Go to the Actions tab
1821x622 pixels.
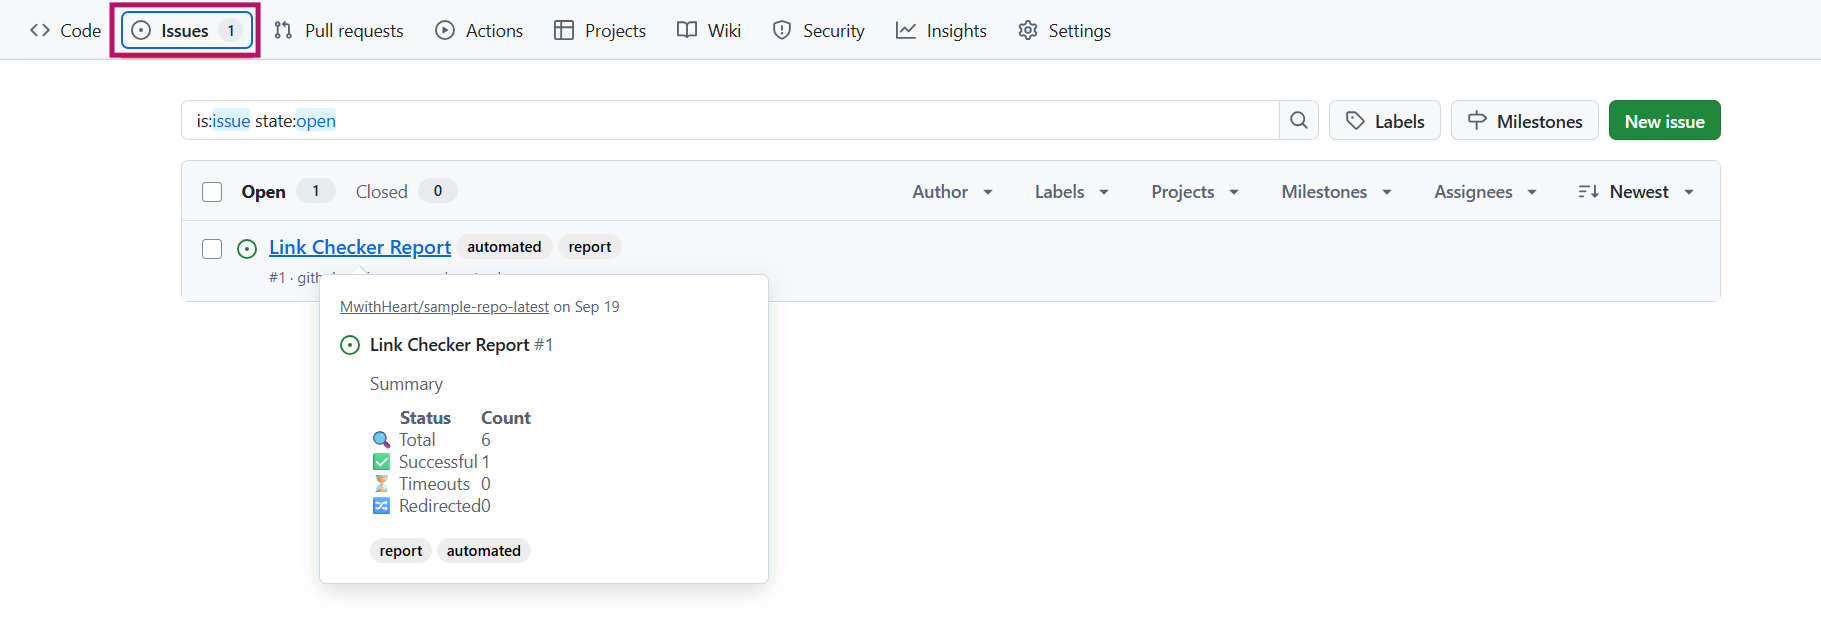479,31
